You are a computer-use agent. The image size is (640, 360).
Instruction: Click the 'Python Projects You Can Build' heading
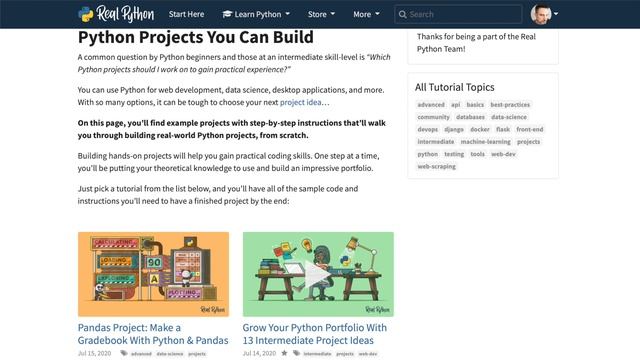click(x=196, y=37)
